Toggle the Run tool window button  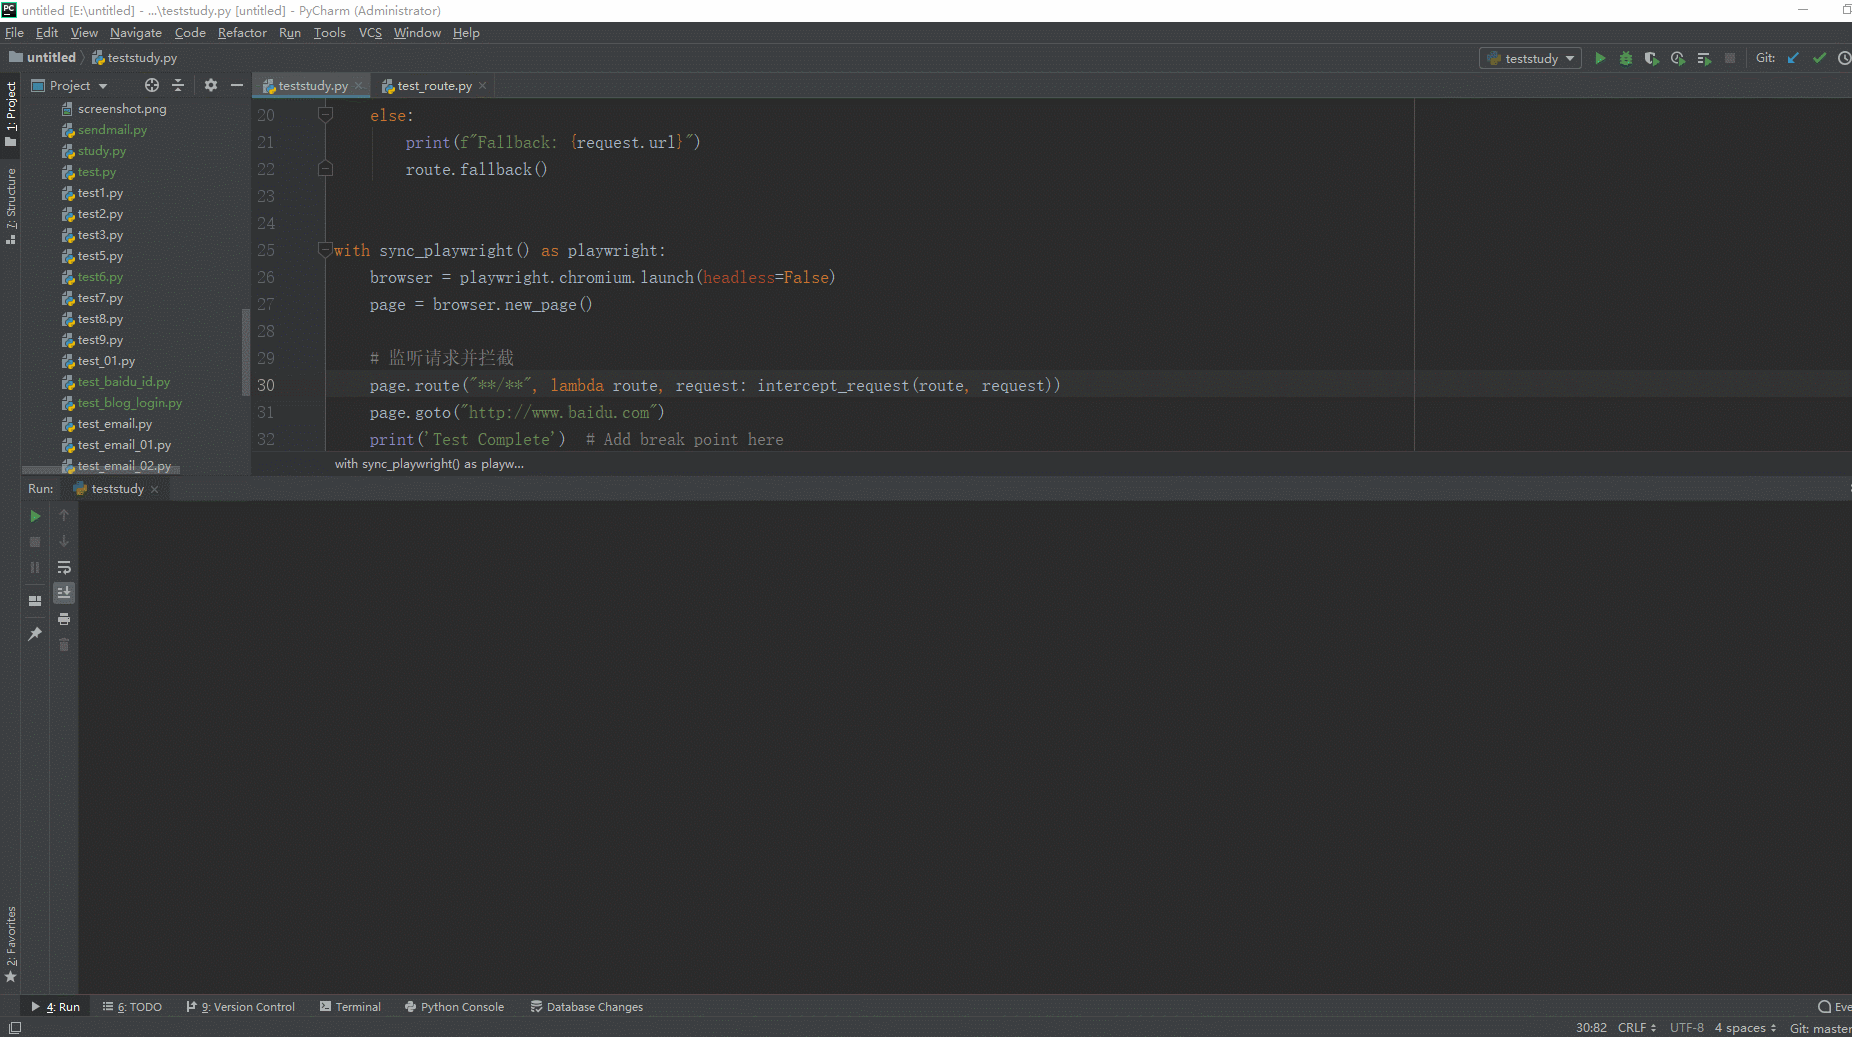pos(56,1007)
